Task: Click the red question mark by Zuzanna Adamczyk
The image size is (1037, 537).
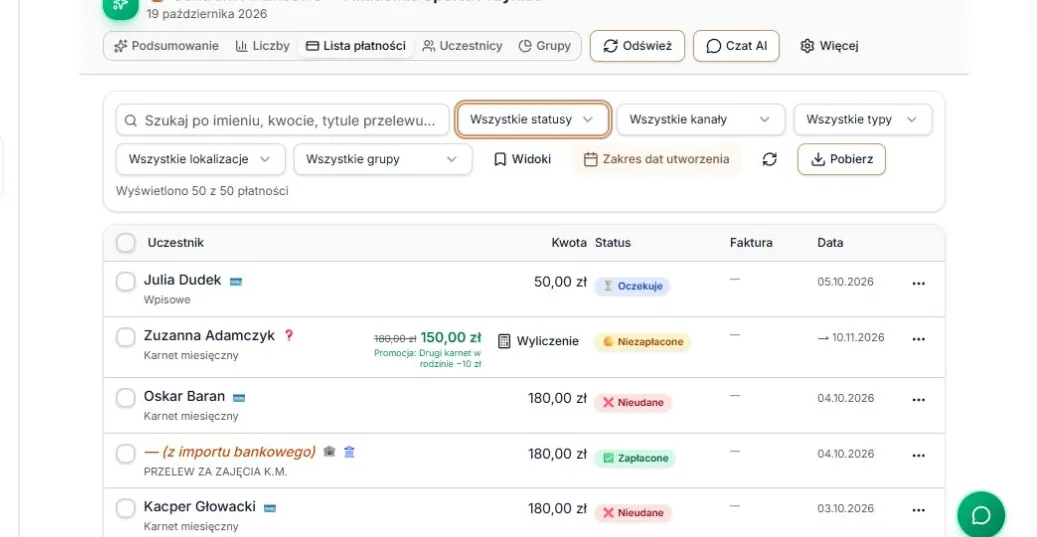Action: (288, 335)
